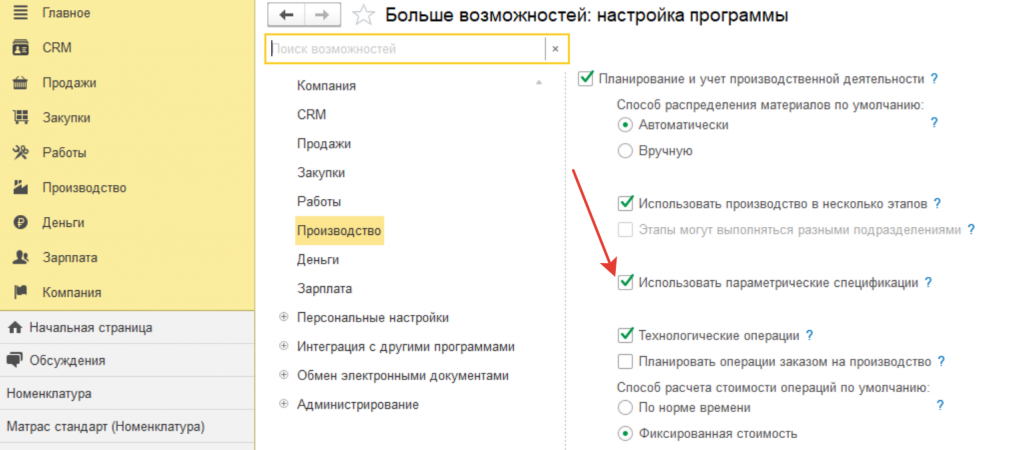
Task: Navigate back with the left arrow
Action: coord(286,14)
